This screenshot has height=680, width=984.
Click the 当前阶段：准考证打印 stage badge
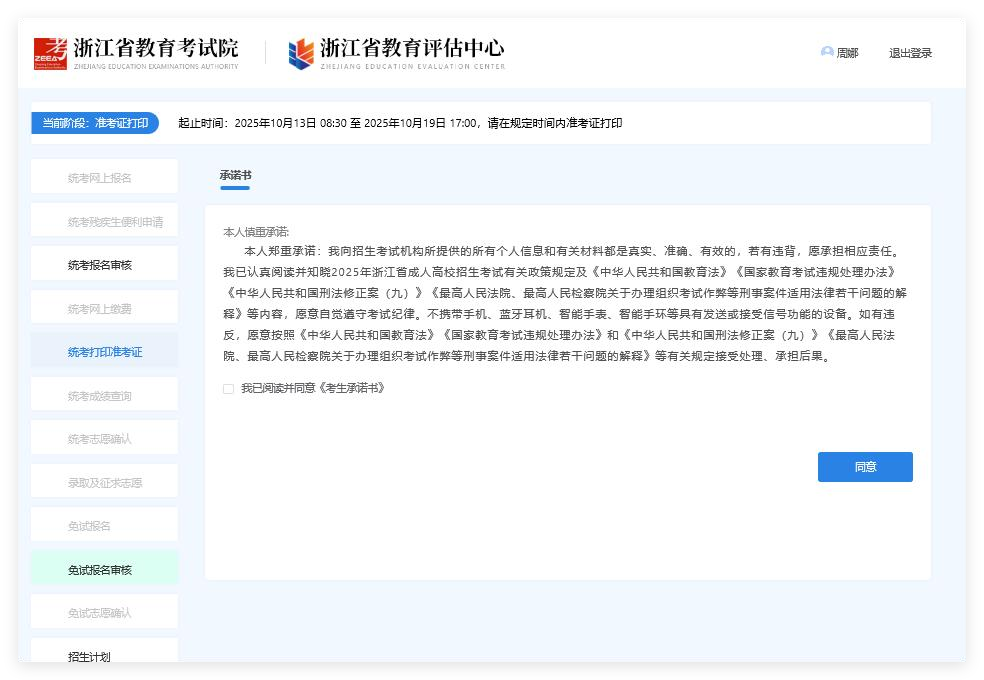95,123
